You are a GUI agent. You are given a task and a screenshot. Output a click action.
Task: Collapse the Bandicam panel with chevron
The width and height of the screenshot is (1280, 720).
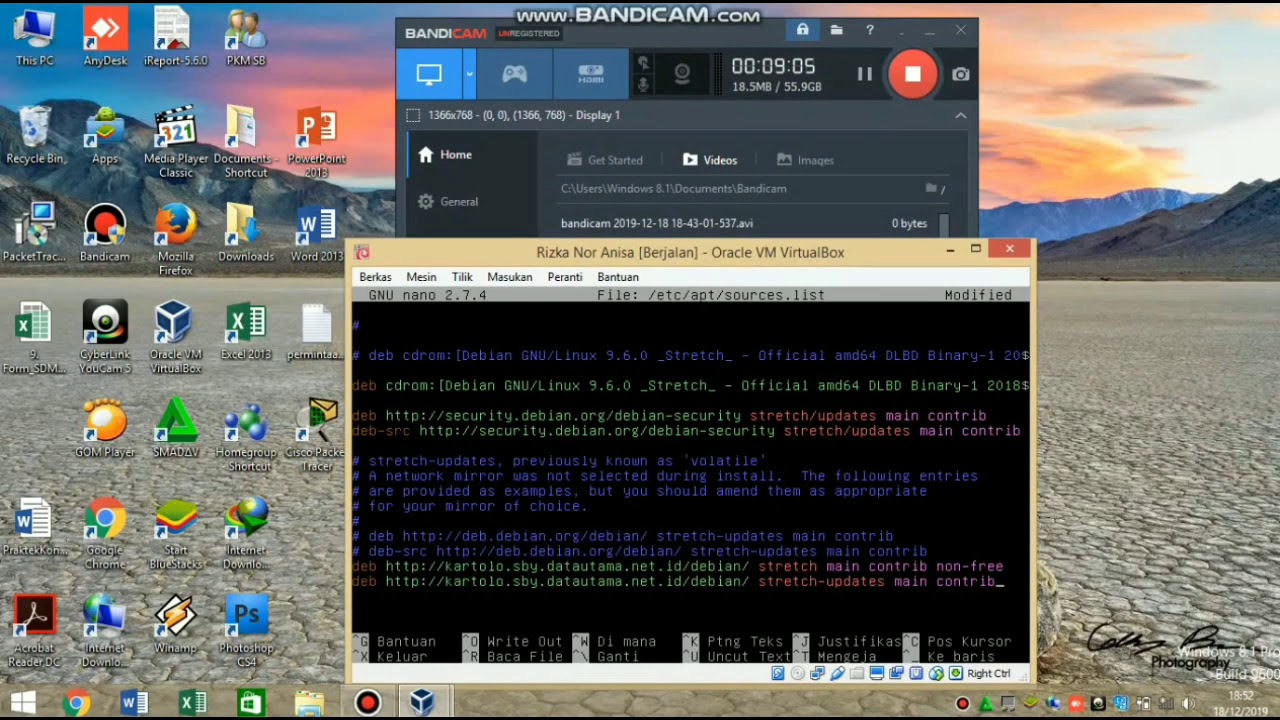[x=960, y=115]
